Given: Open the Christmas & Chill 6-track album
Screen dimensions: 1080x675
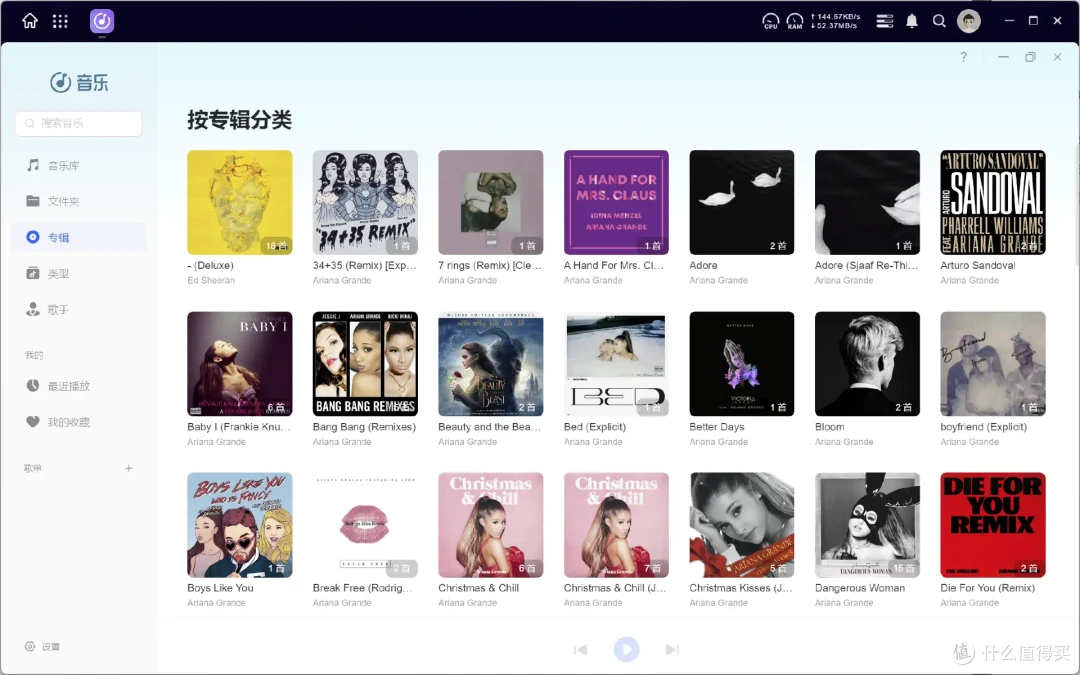Looking at the screenshot, I should (490, 525).
